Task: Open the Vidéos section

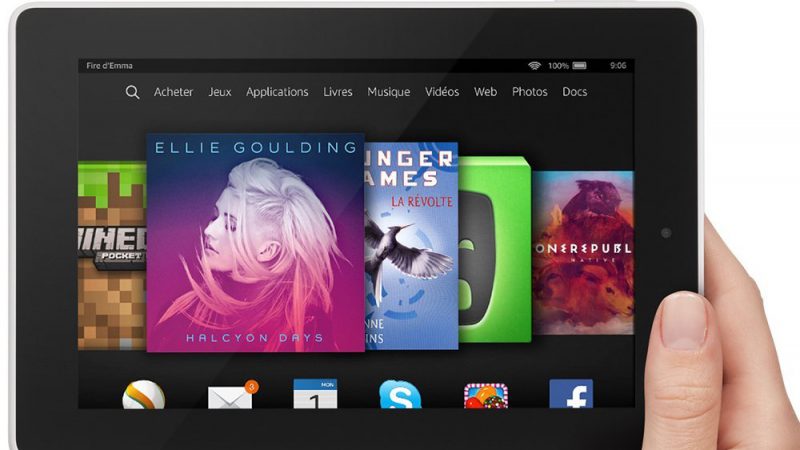Action: 442,92
